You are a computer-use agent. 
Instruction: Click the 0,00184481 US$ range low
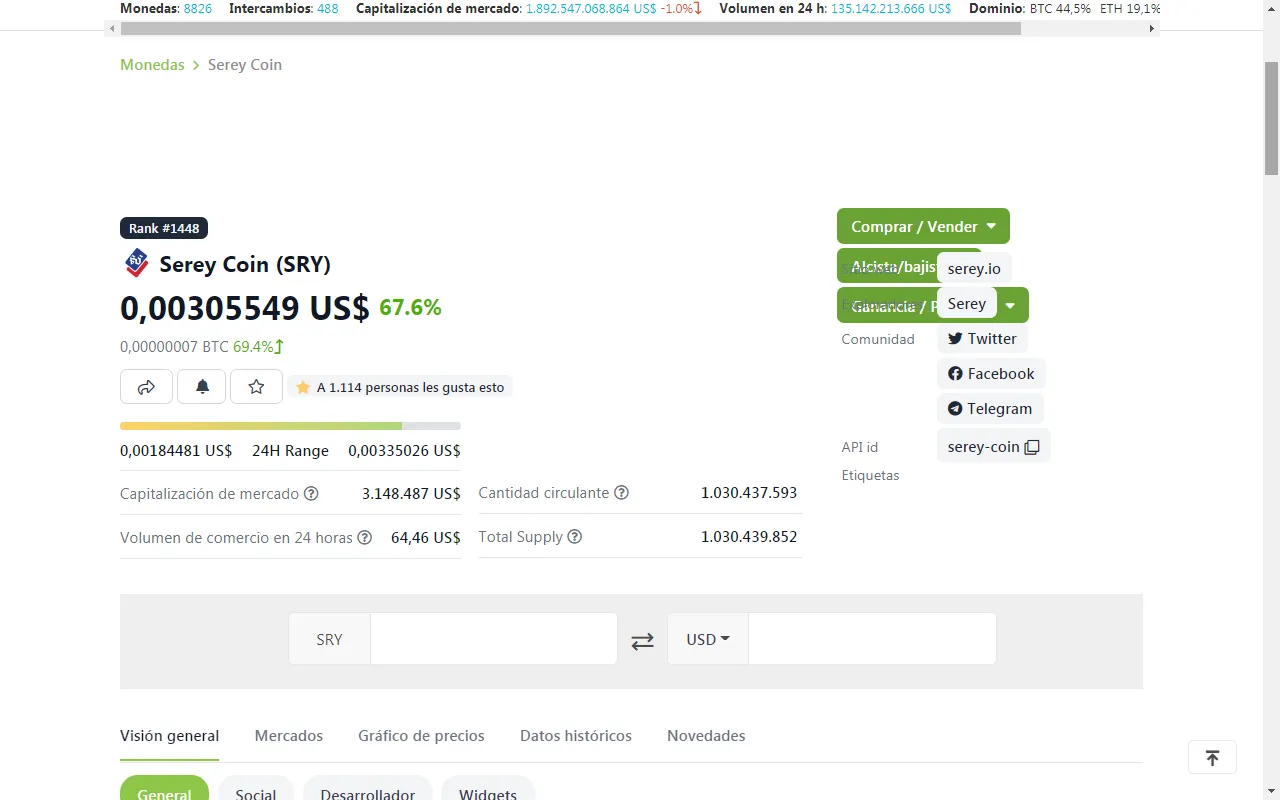pyautogui.click(x=176, y=451)
